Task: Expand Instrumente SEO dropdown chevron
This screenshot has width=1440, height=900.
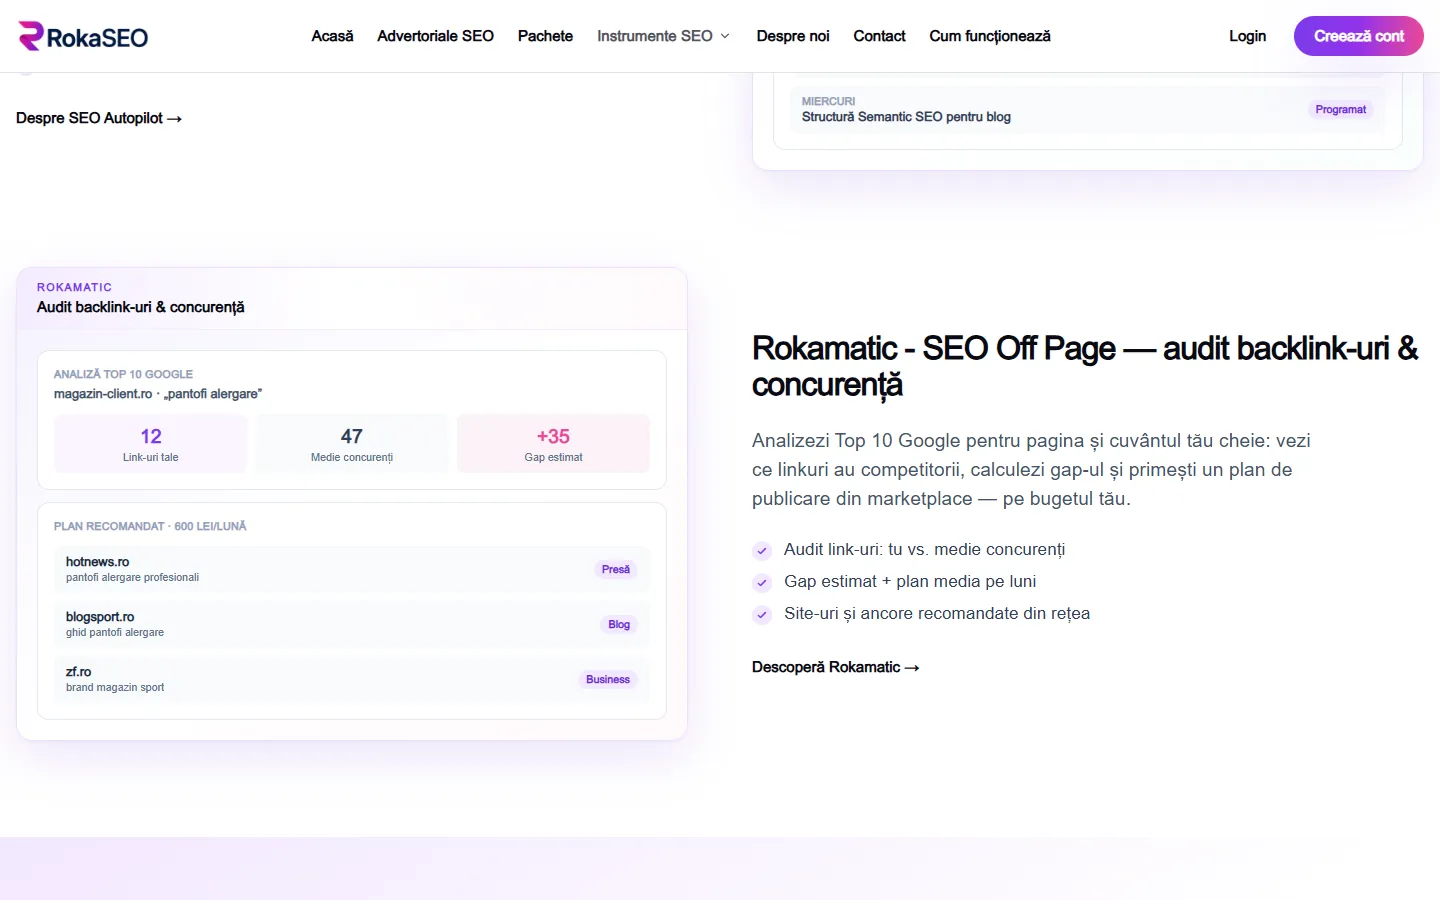Action: 725,36
